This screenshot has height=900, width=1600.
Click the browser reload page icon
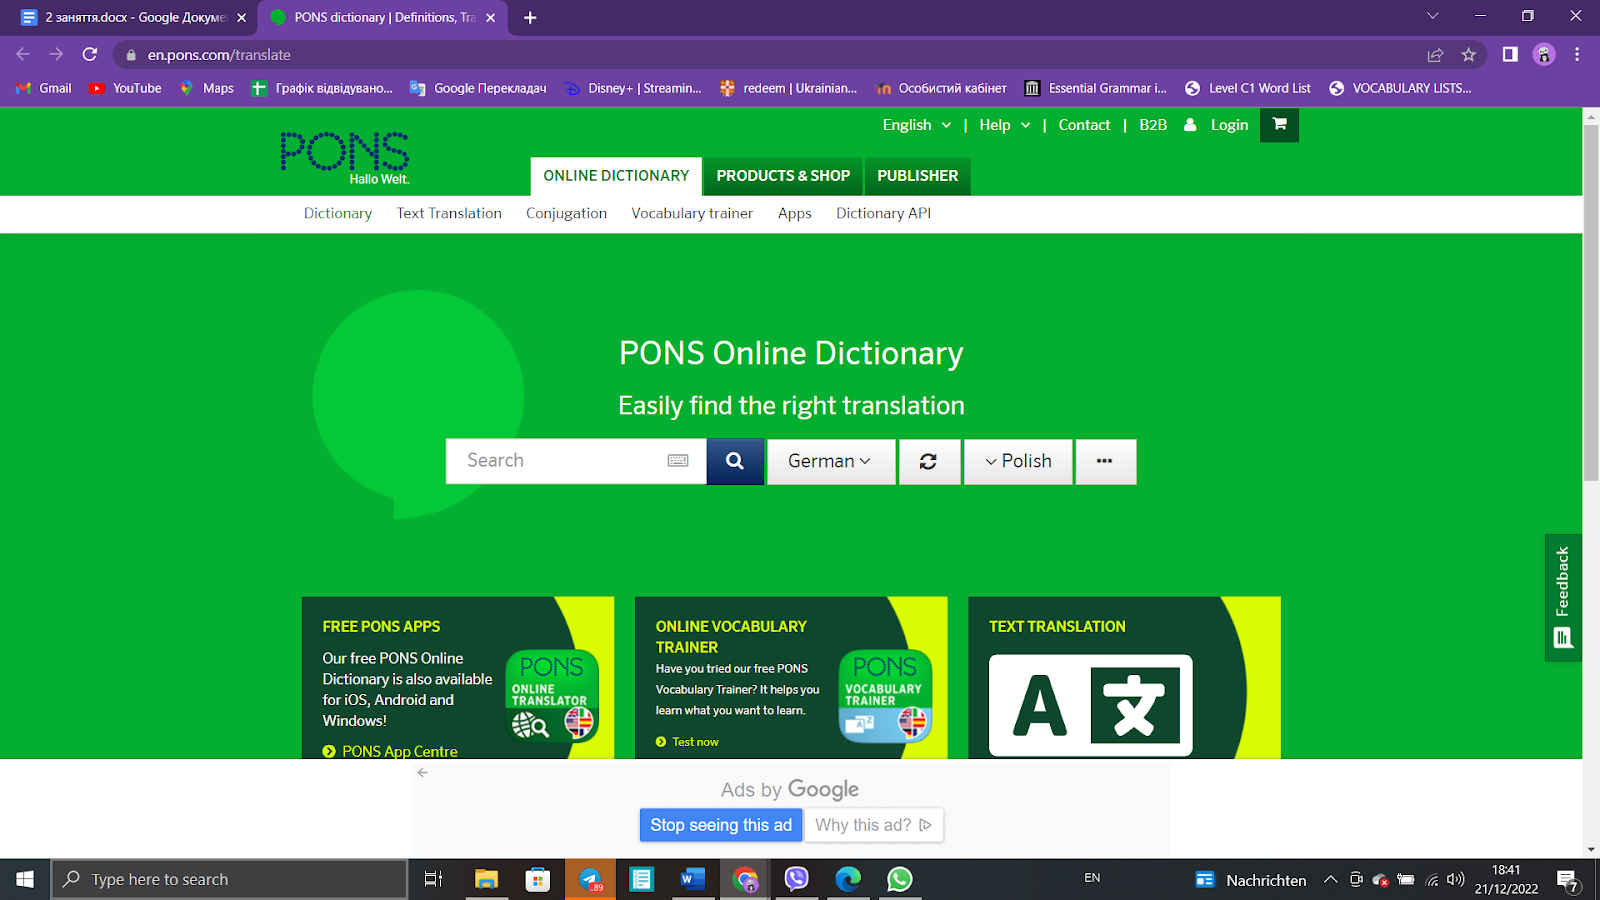[90, 55]
